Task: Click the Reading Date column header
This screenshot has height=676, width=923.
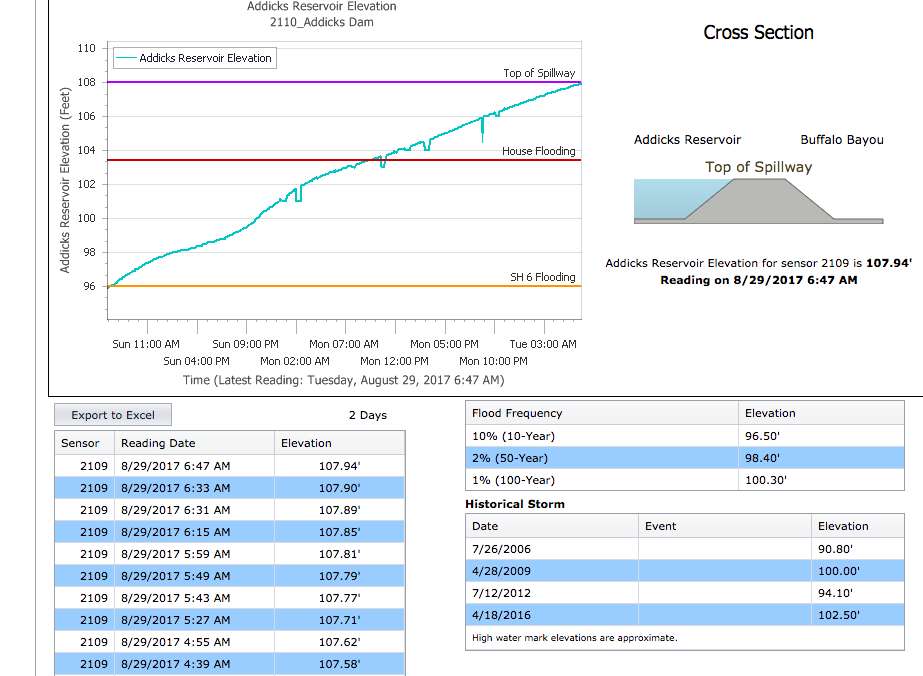Action: point(158,443)
